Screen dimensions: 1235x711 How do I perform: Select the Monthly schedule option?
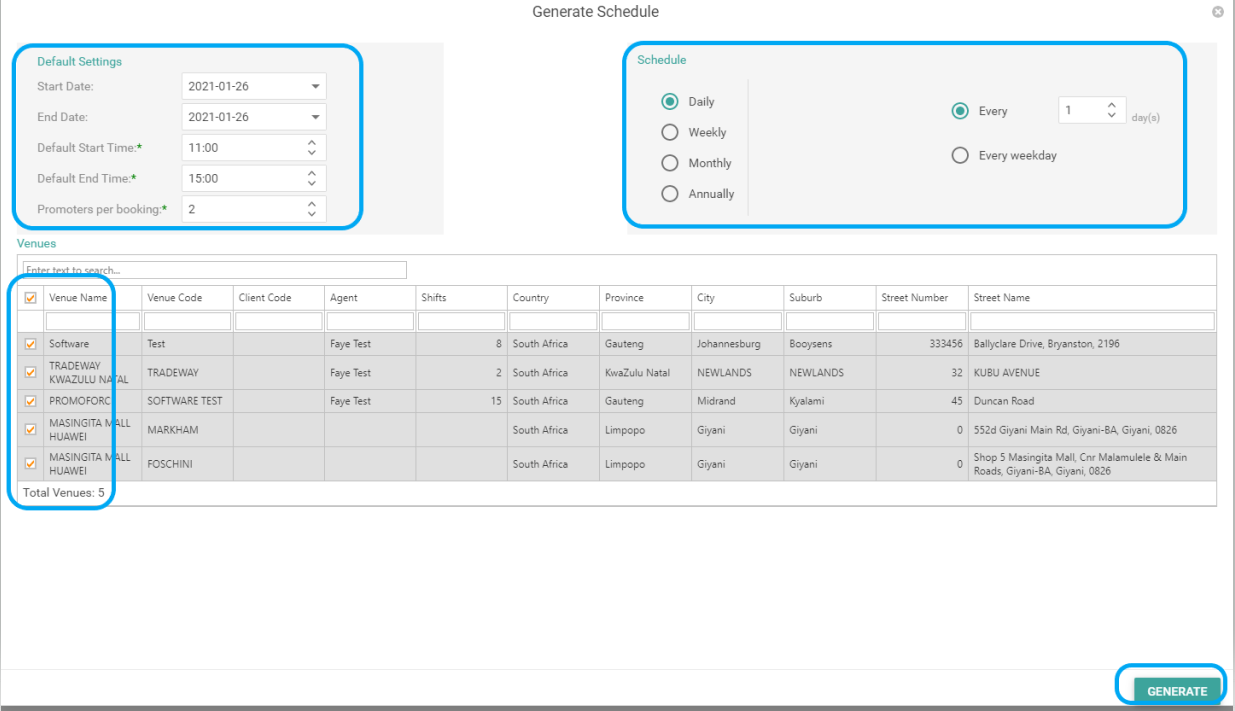click(x=670, y=163)
